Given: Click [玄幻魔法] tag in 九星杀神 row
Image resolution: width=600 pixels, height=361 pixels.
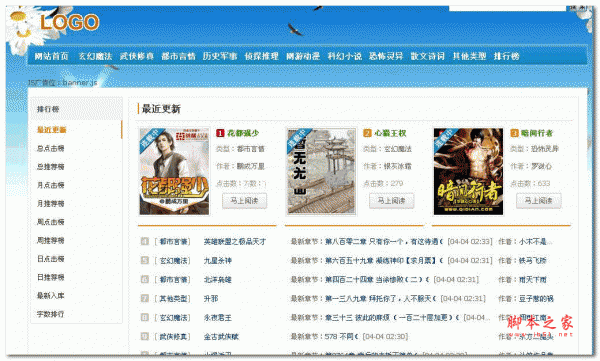Looking at the screenshot, I should 173,261.
